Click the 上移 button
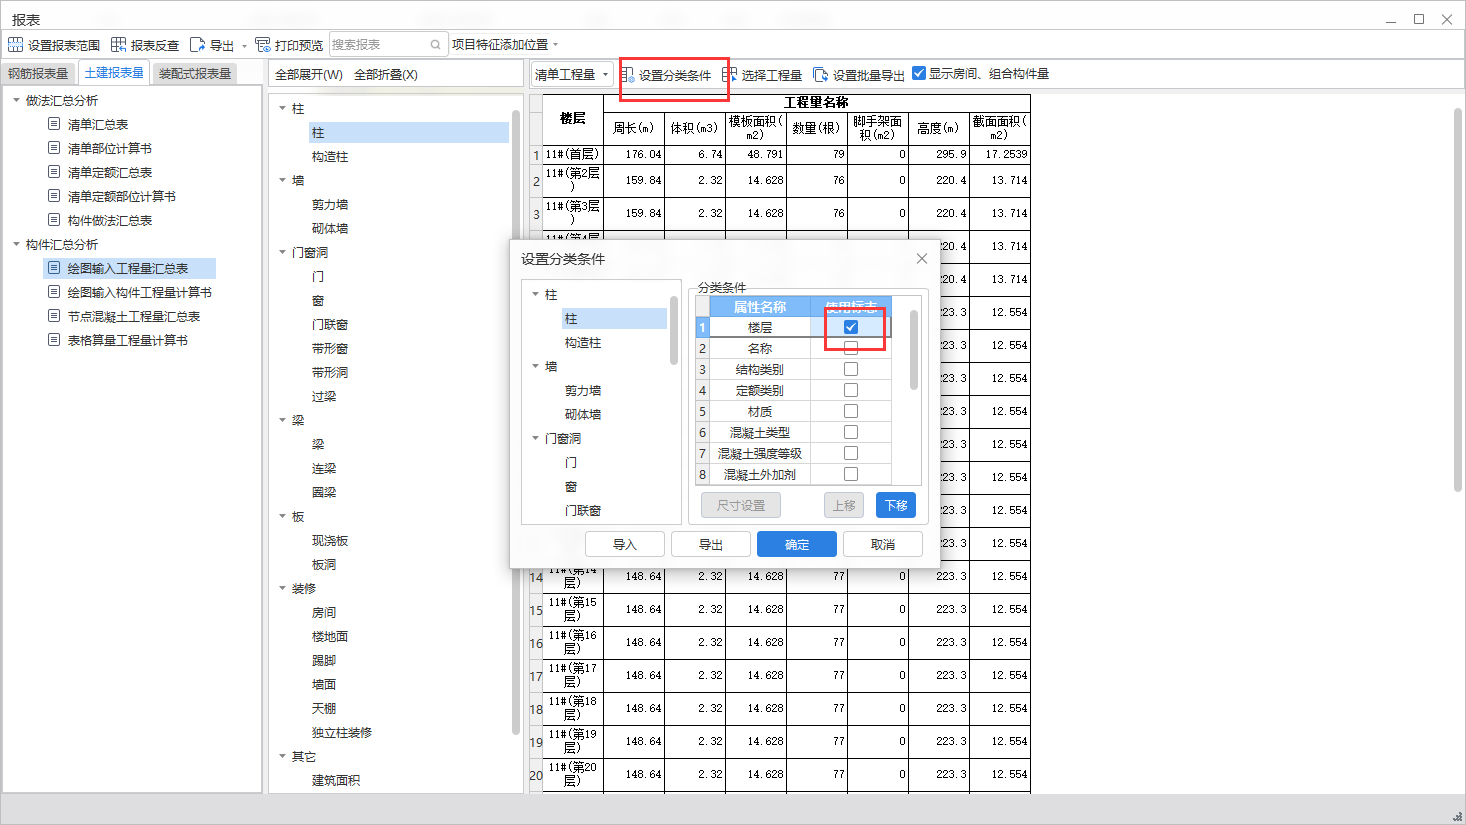 click(x=844, y=505)
